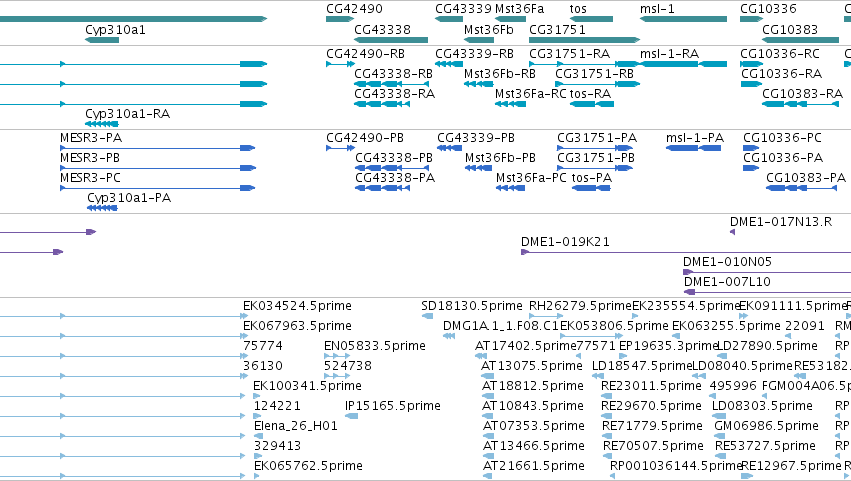851x481 pixels.
Task: Click BAC clone DME1-017N13.R label
Action: pos(781,222)
